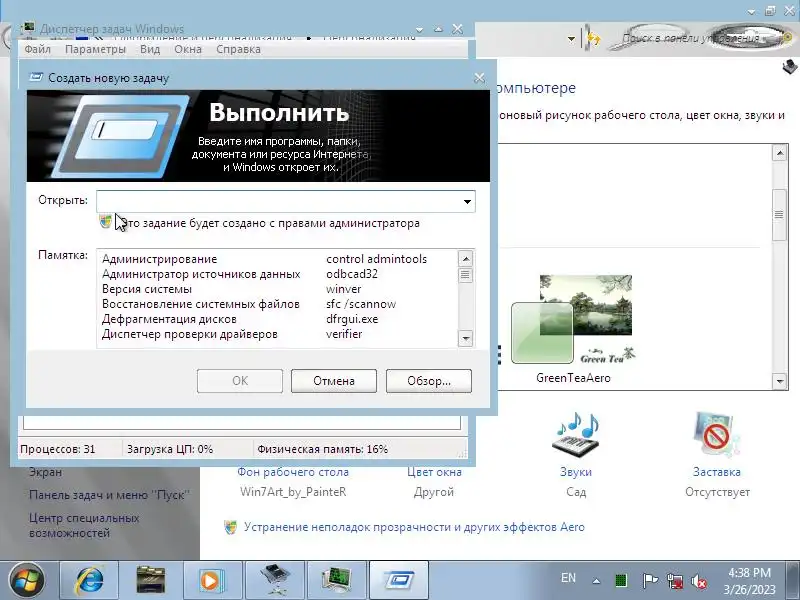Image resolution: width=800 pixels, height=600 pixels.
Task: Click the disabled OK button
Action: click(x=240, y=381)
